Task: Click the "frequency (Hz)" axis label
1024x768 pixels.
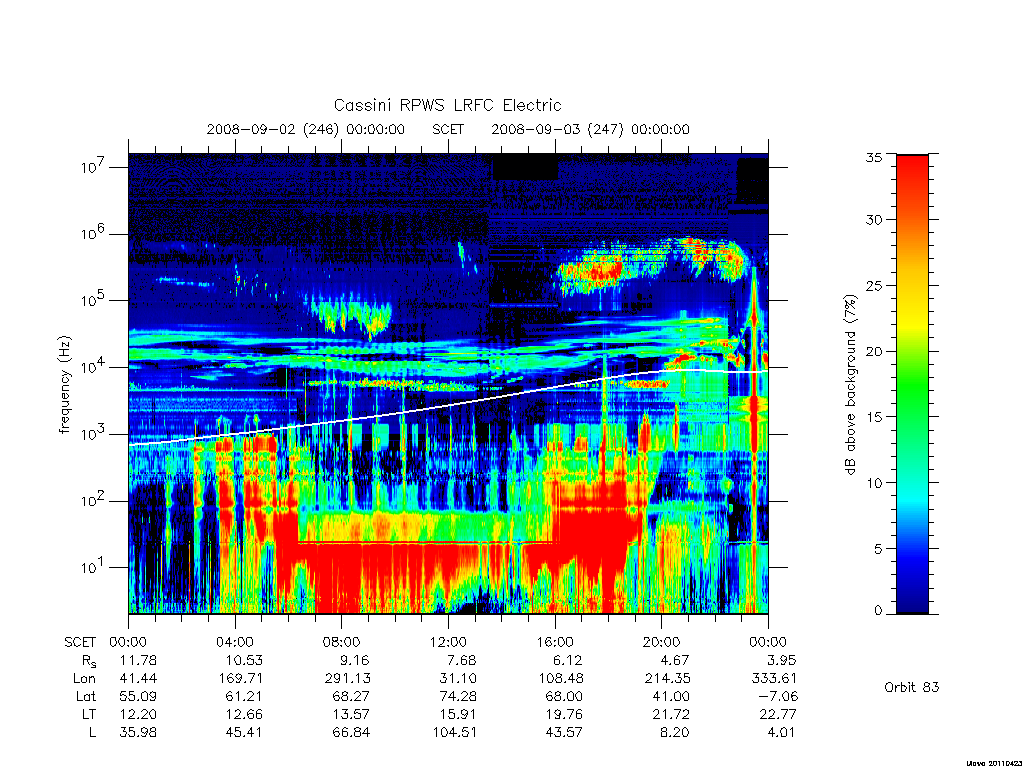Action: (x=64, y=385)
